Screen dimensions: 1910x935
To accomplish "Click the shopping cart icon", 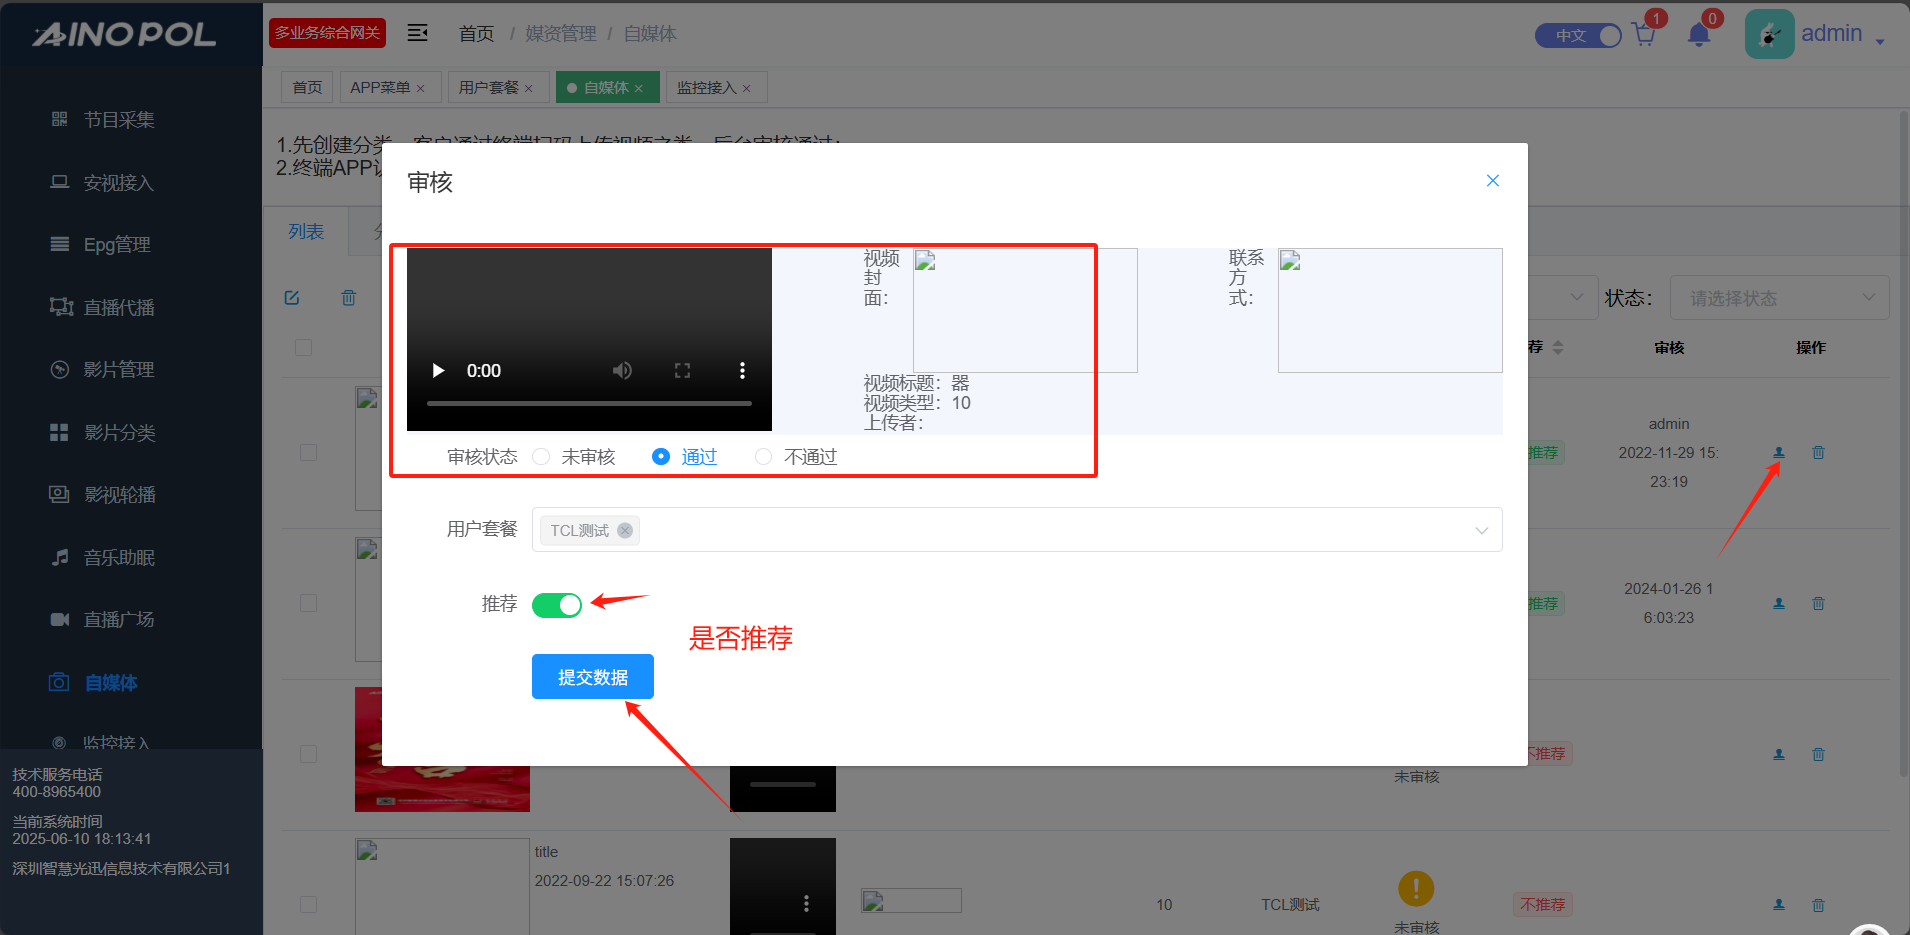I will click(x=1643, y=35).
